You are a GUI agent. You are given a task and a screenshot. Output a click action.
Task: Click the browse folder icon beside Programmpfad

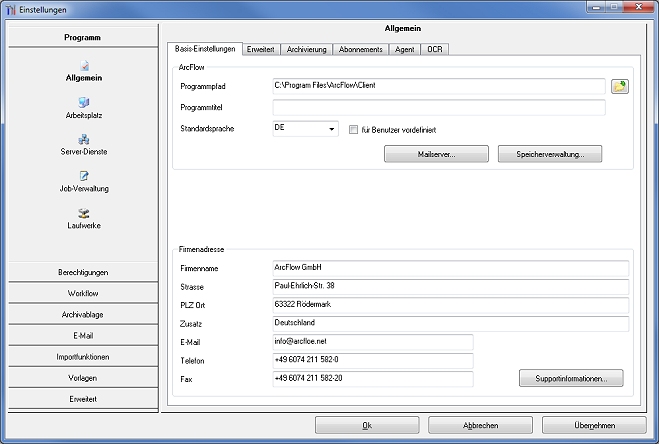[620, 86]
